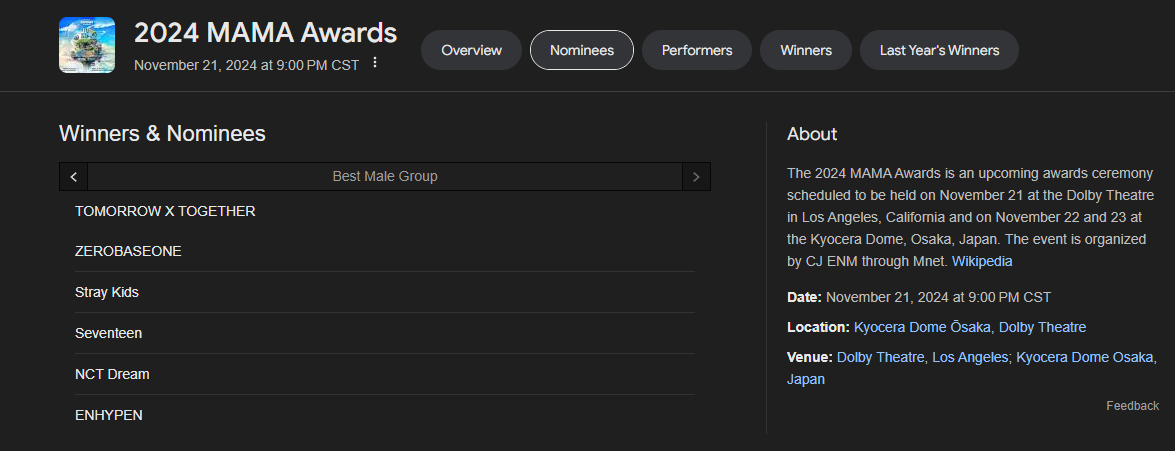Viewport: 1175px width, 451px height.
Task: Open the Best Male Group category selector
Action: [385, 177]
